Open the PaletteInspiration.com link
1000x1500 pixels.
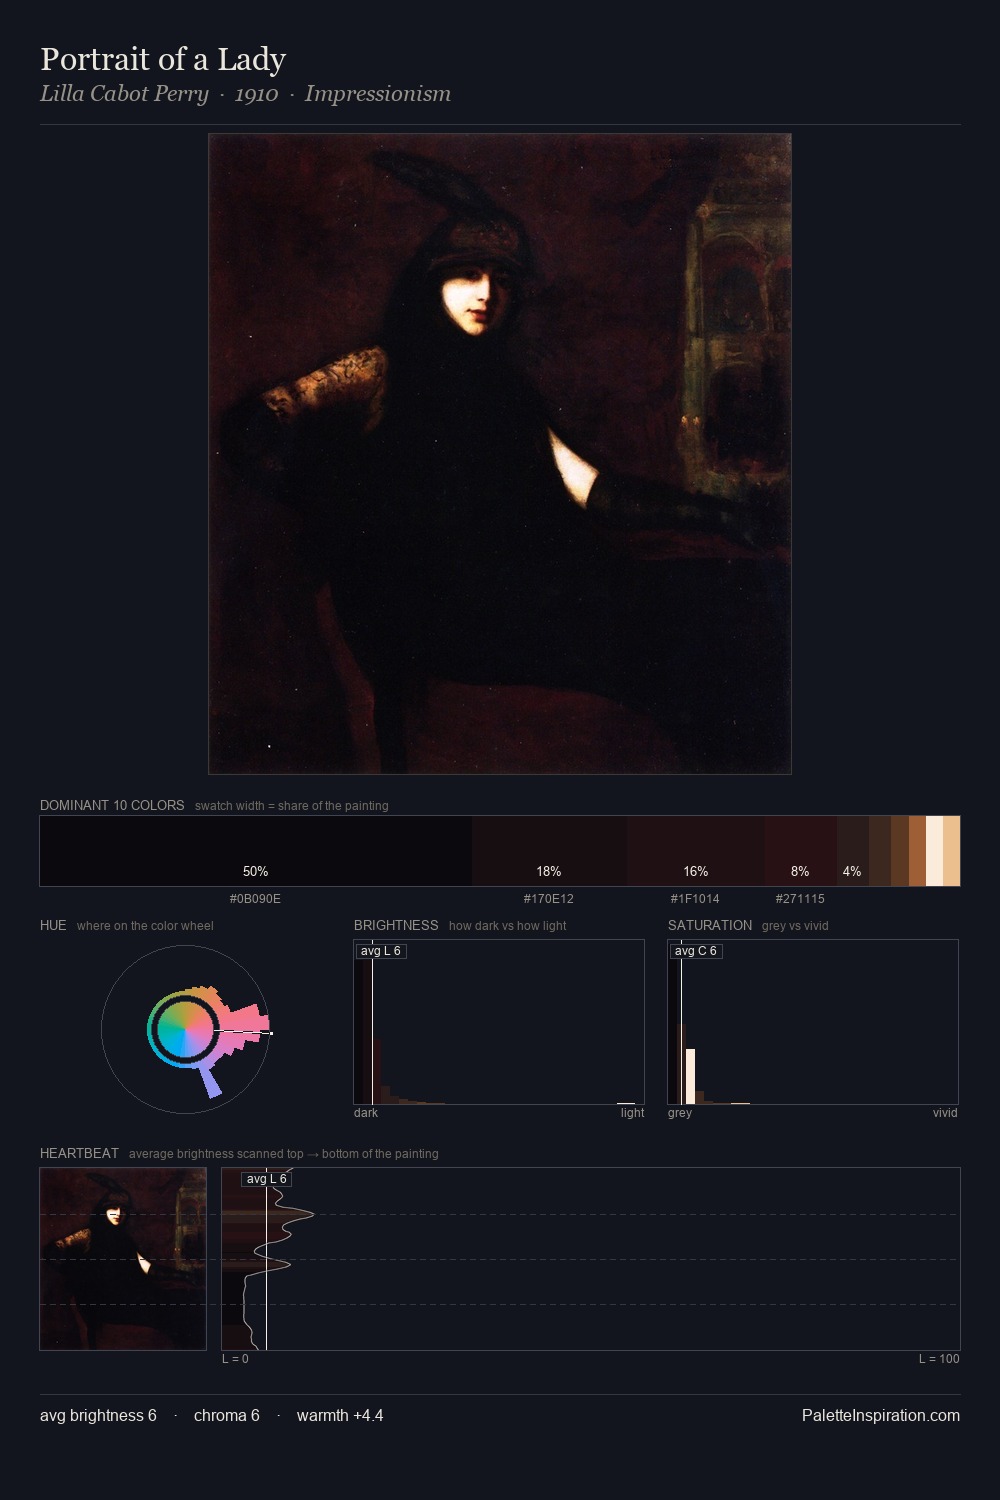point(881,1416)
